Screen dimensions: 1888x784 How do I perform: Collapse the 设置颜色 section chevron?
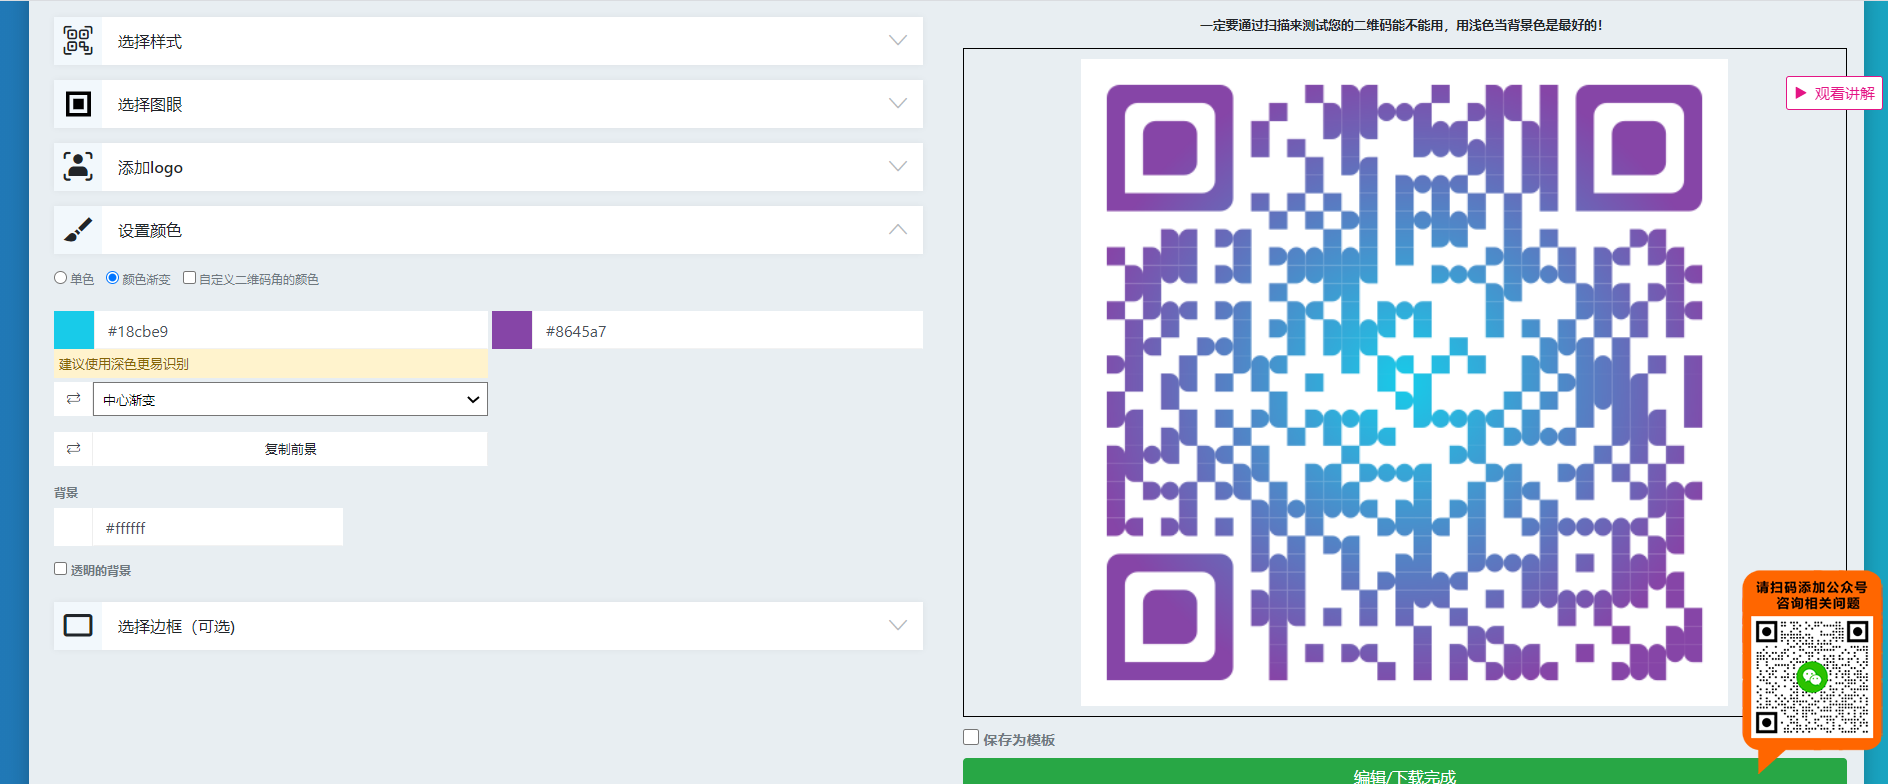pyautogui.click(x=898, y=230)
